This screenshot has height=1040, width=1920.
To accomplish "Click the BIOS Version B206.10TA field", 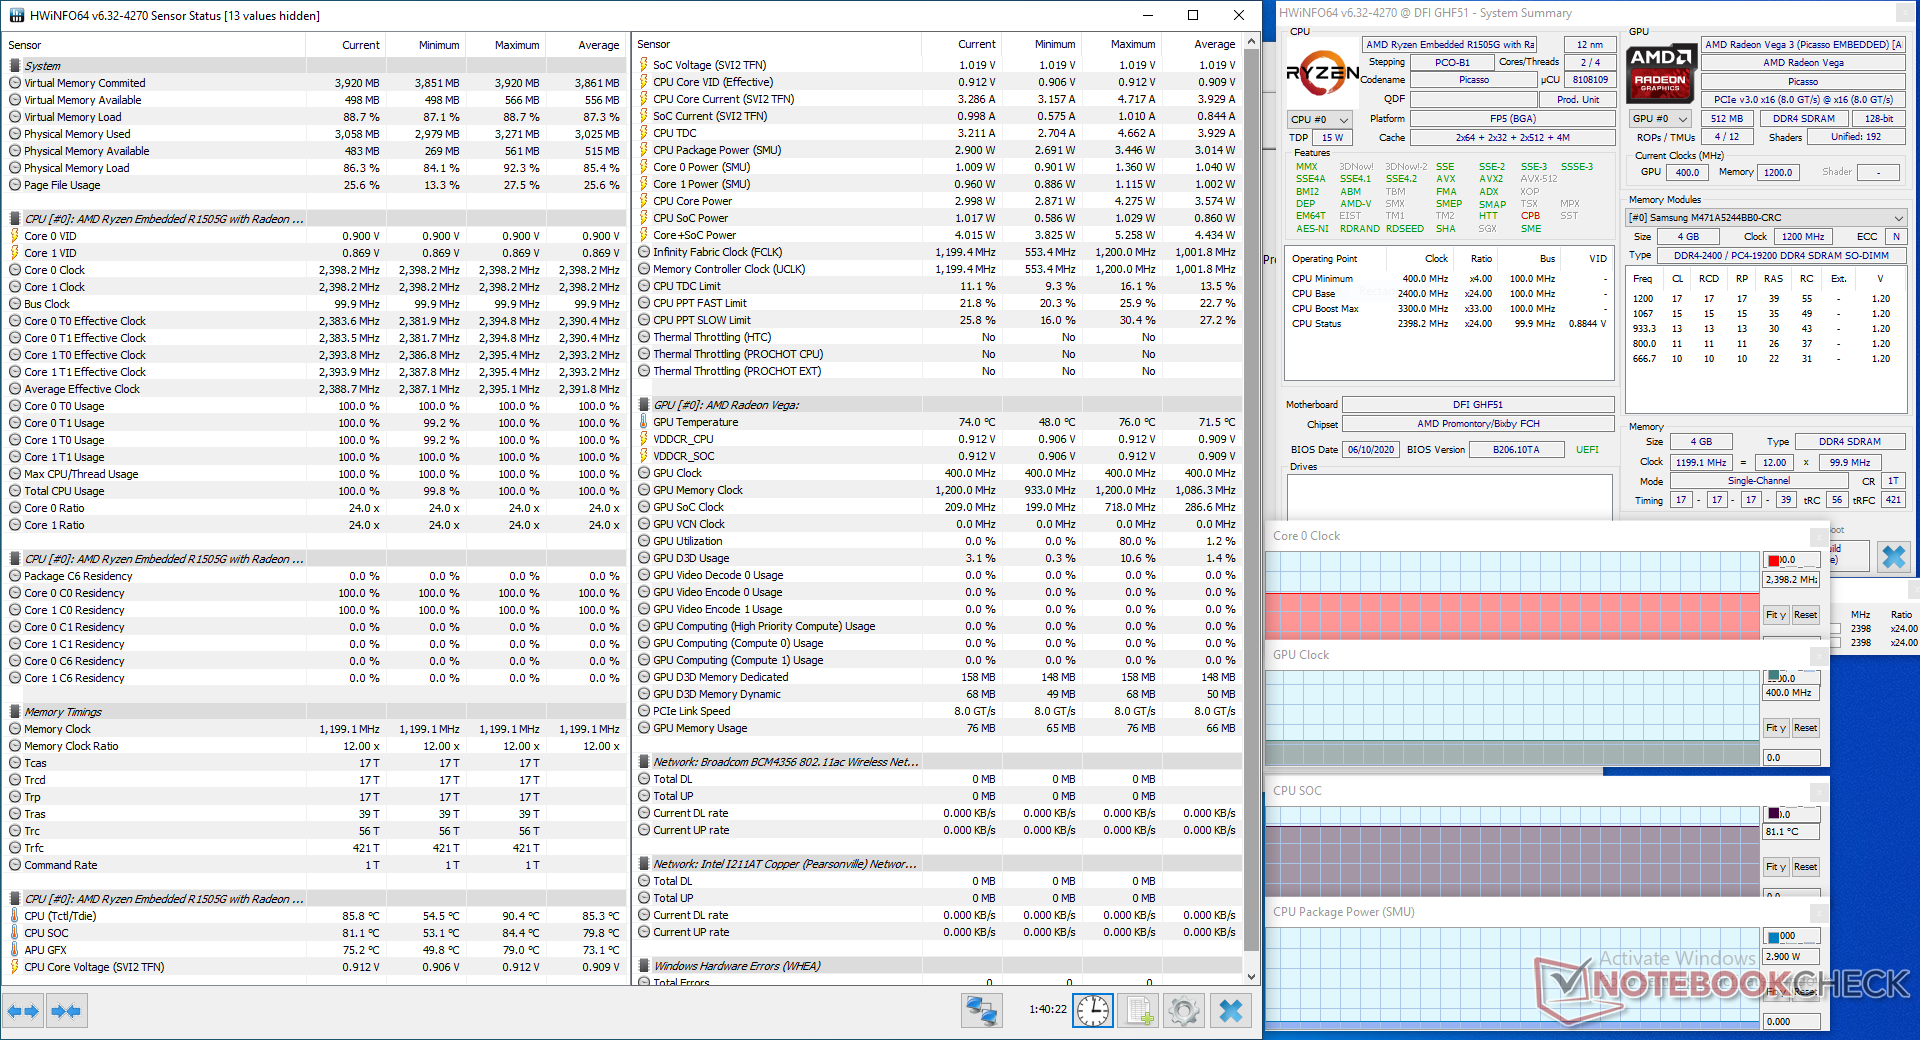I will (x=1516, y=450).
